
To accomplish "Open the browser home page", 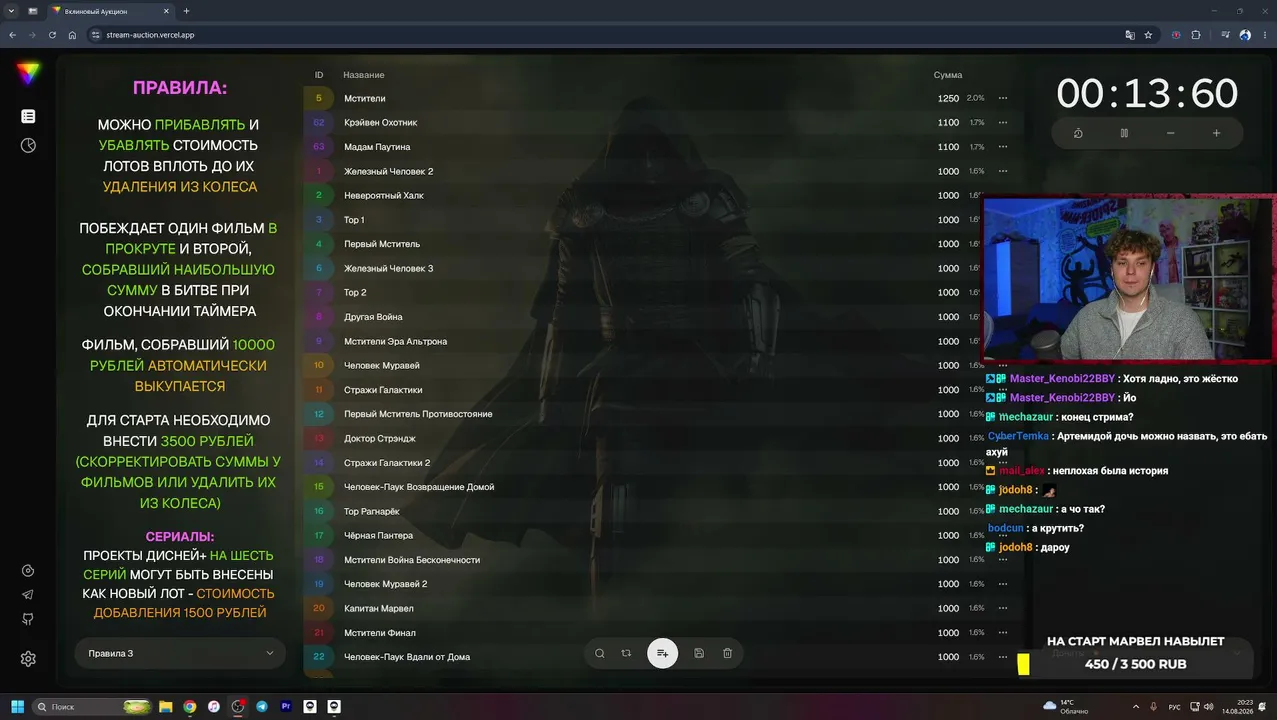I will click(72, 35).
